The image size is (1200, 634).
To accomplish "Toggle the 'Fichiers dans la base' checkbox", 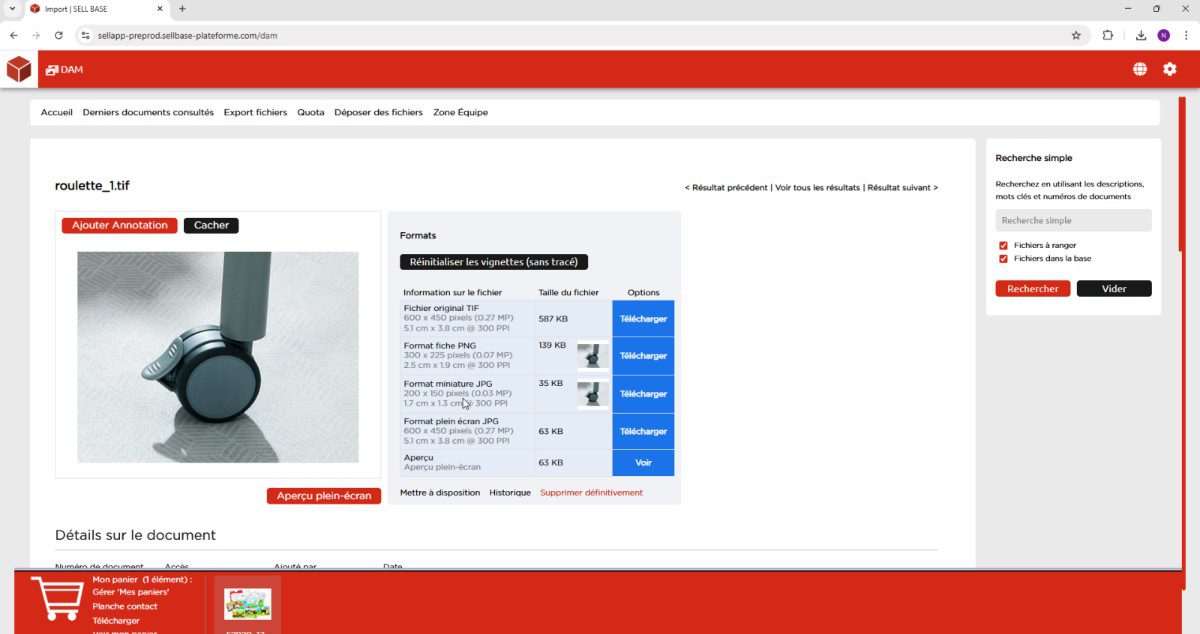I will tap(1003, 258).
